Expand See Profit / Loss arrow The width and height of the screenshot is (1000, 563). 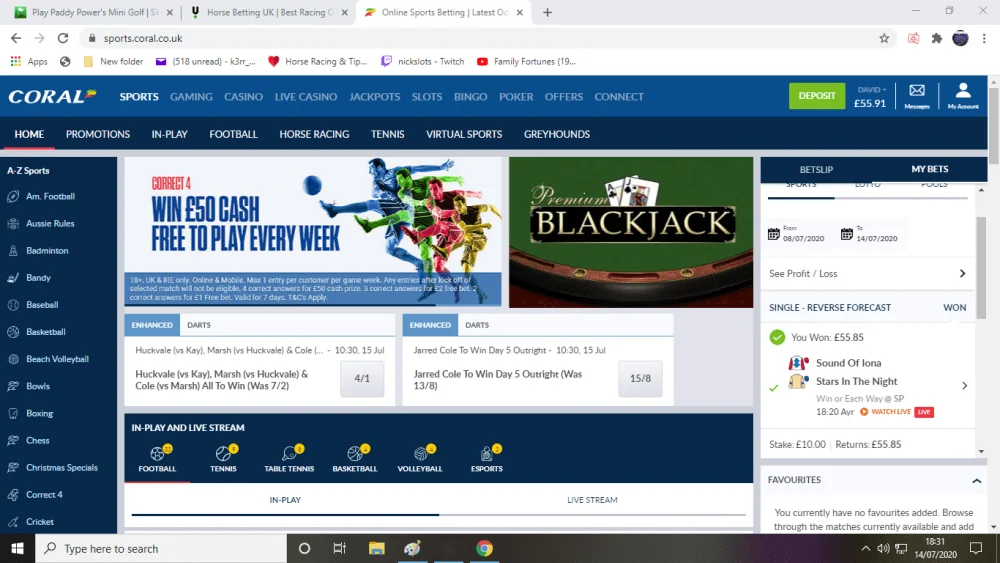962,274
